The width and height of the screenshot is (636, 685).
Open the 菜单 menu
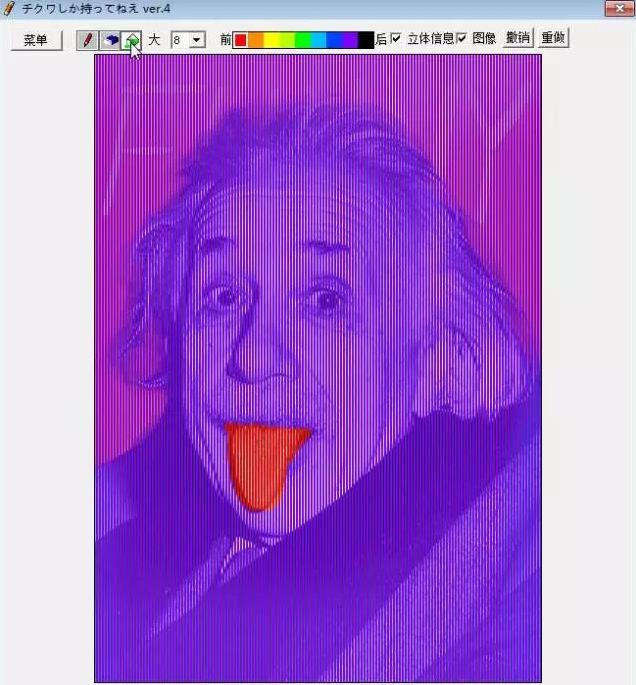pyautogui.click(x=35, y=40)
